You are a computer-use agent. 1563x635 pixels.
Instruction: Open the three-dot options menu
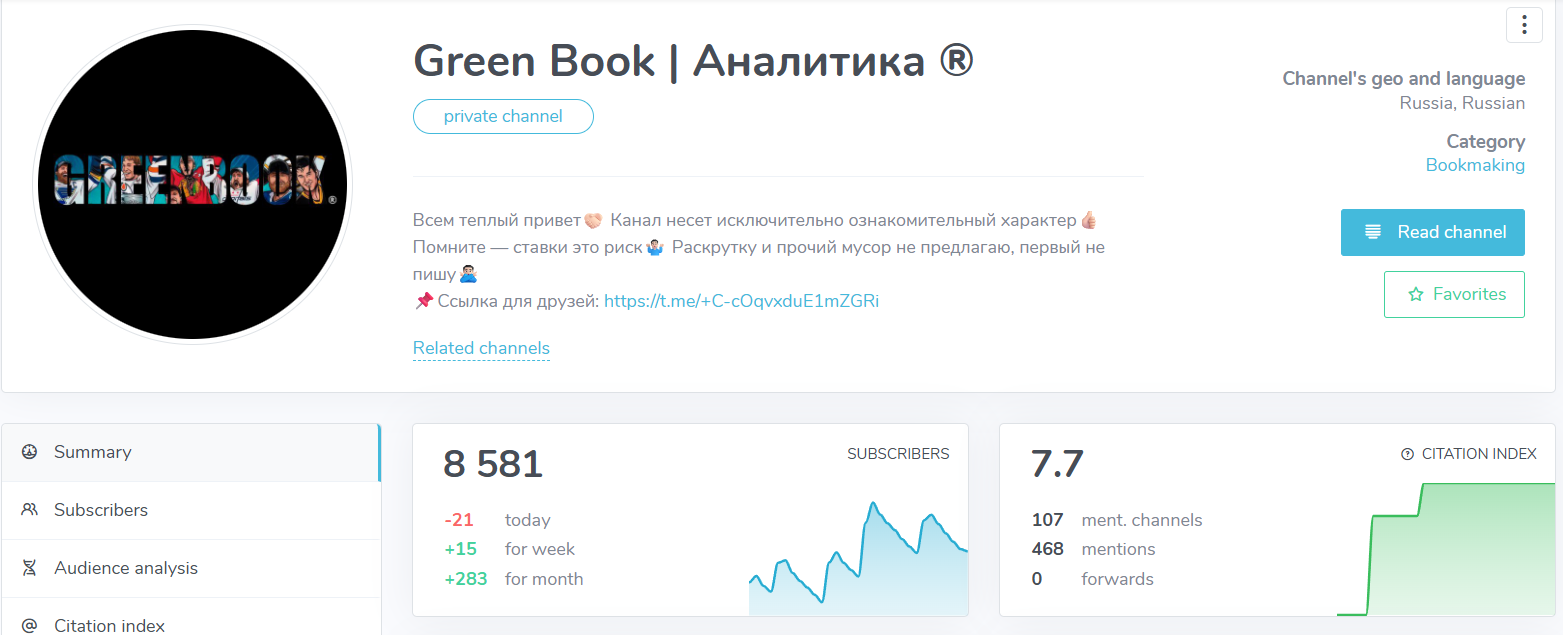point(1524,25)
